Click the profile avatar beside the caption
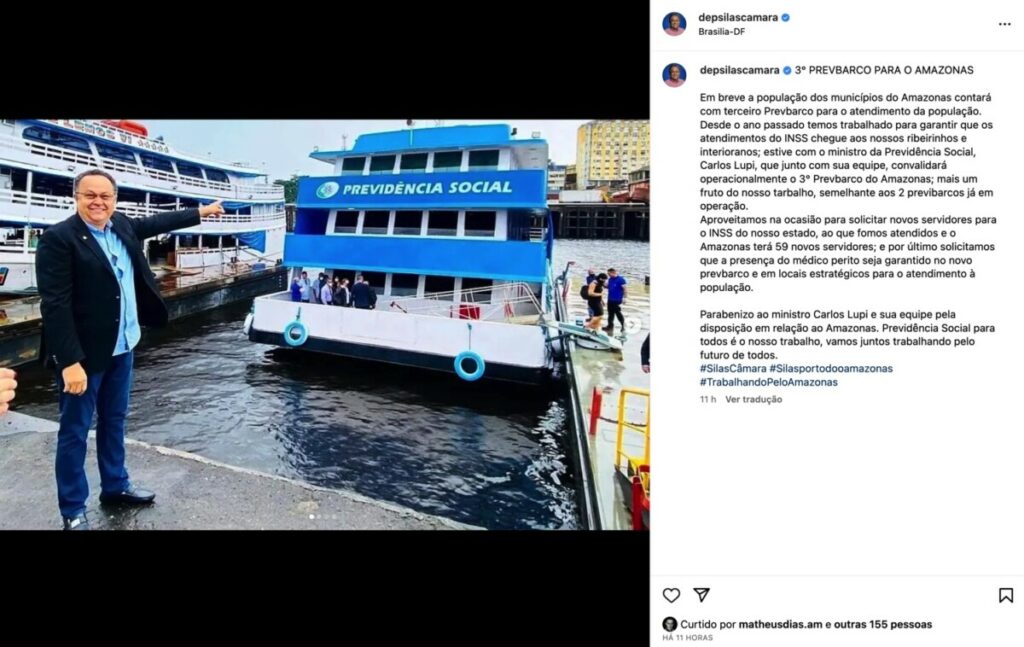 point(675,75)
